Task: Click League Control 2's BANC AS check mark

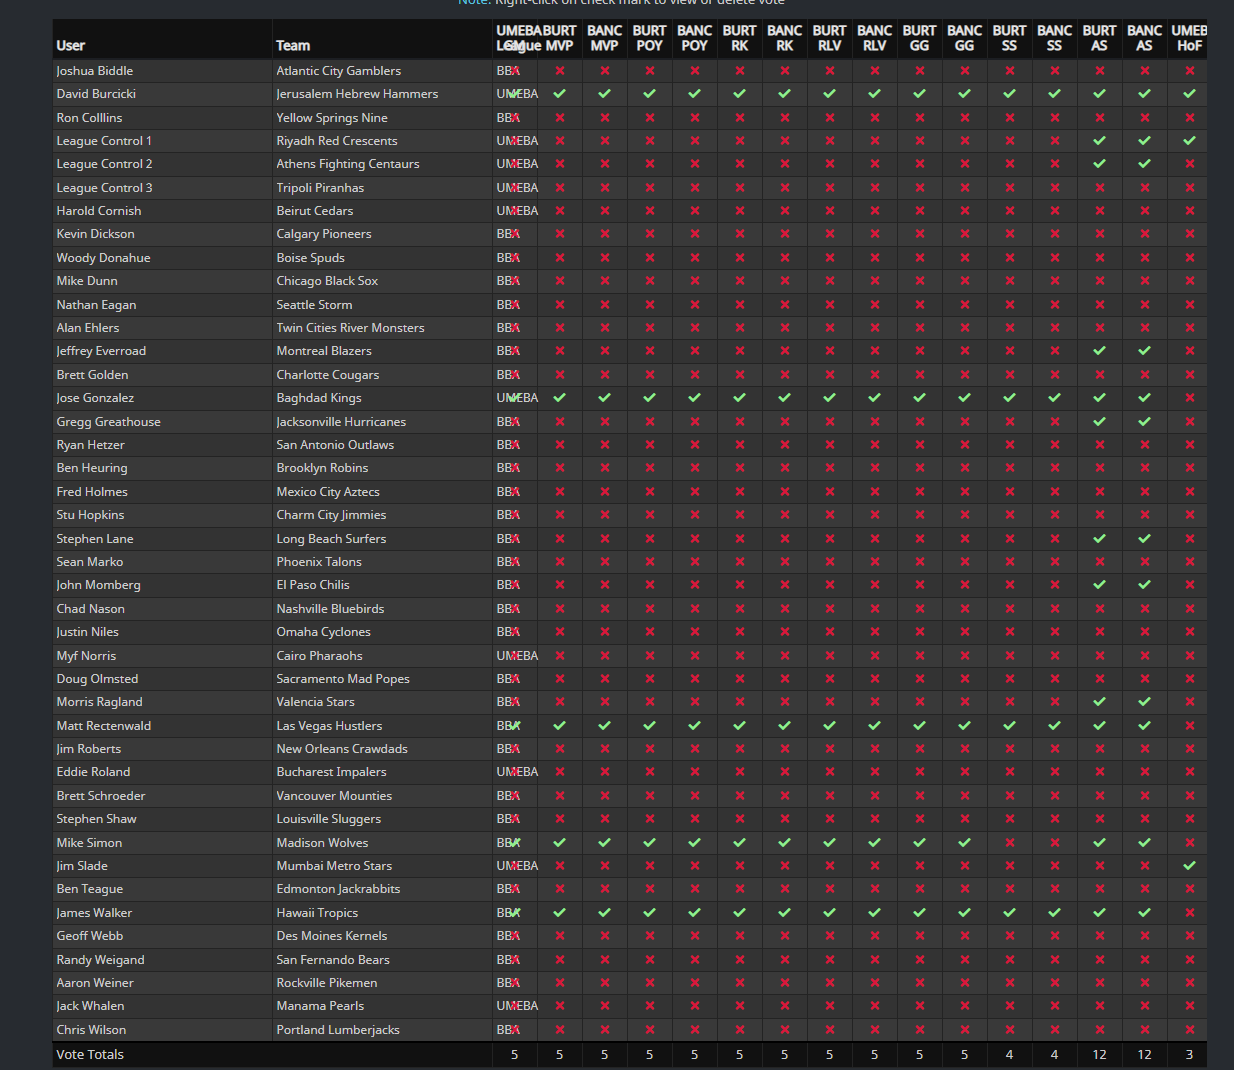Action: tap(1144, 164)
